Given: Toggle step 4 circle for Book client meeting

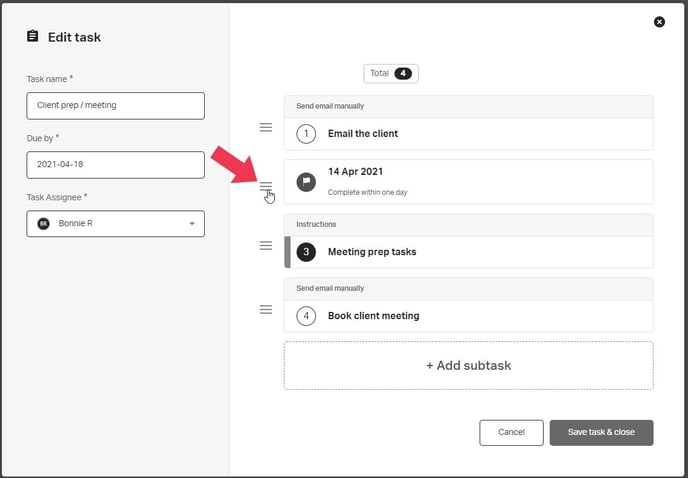Looking at the screenshot, I should tap(306, 316).
